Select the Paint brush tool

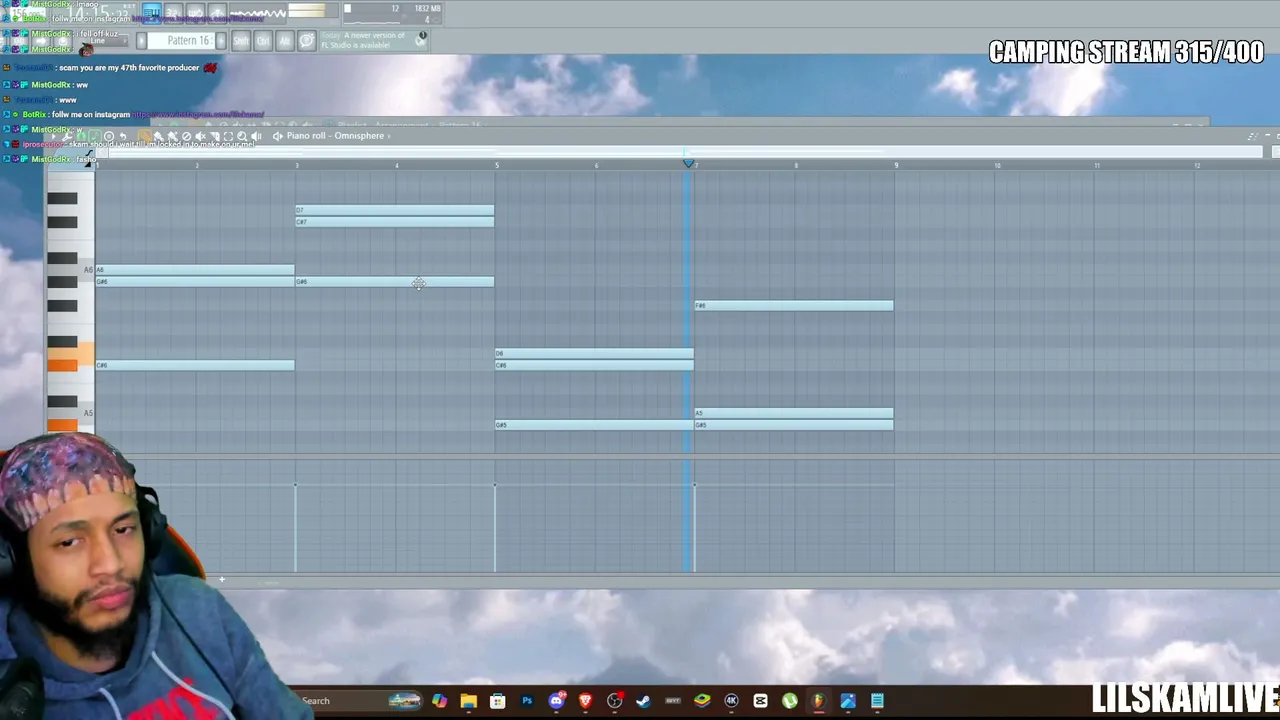pyautogui.click(x=159, y=136)
